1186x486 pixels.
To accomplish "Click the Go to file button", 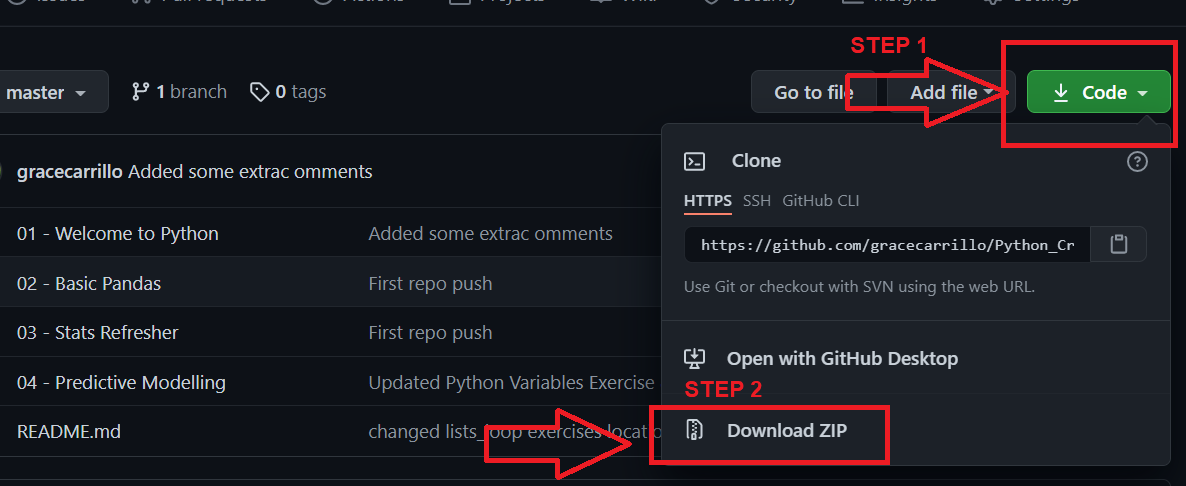I will point(813,92).
